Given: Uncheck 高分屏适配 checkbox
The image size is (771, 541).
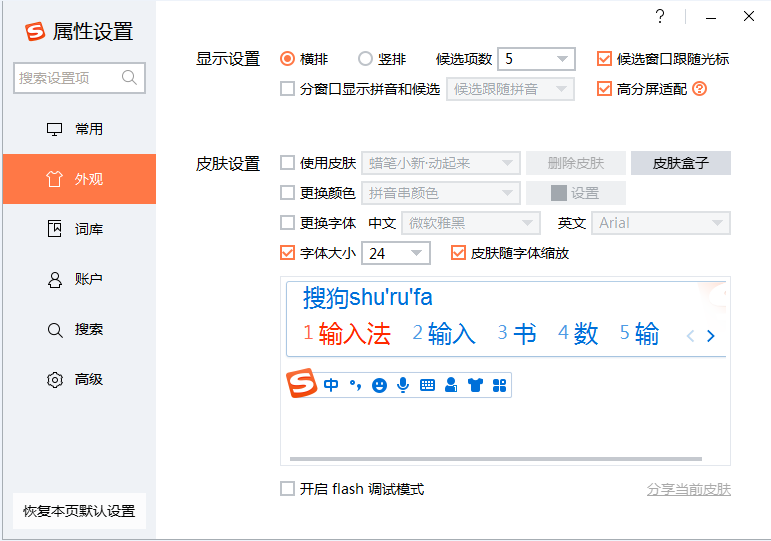Looking at the screenshot, I should pyautogui.click(x=604, y=89).
